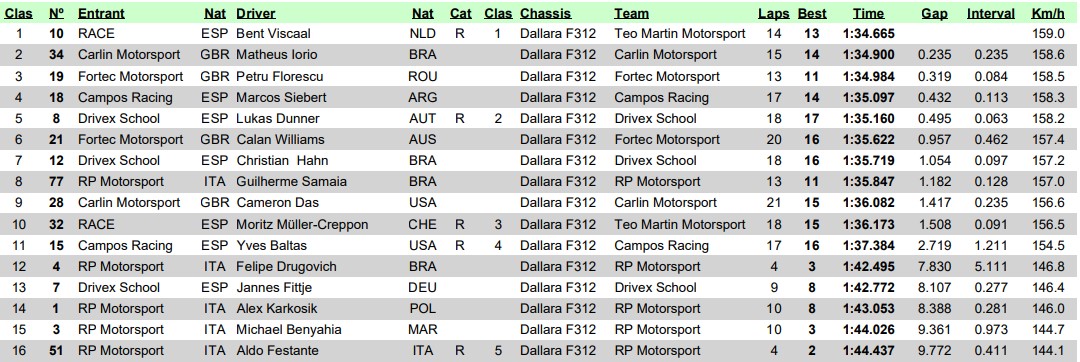Click the Entrant column header
1080x362 pixels.
pos(101,13)
